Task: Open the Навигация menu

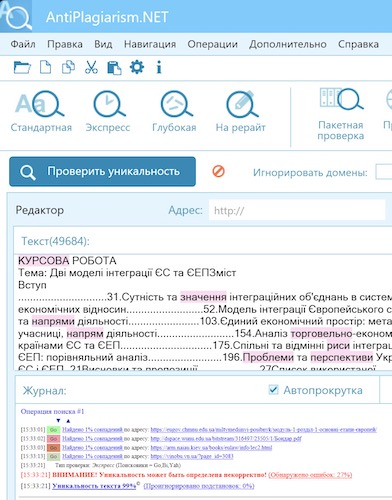Action: [x=150, y=44]
